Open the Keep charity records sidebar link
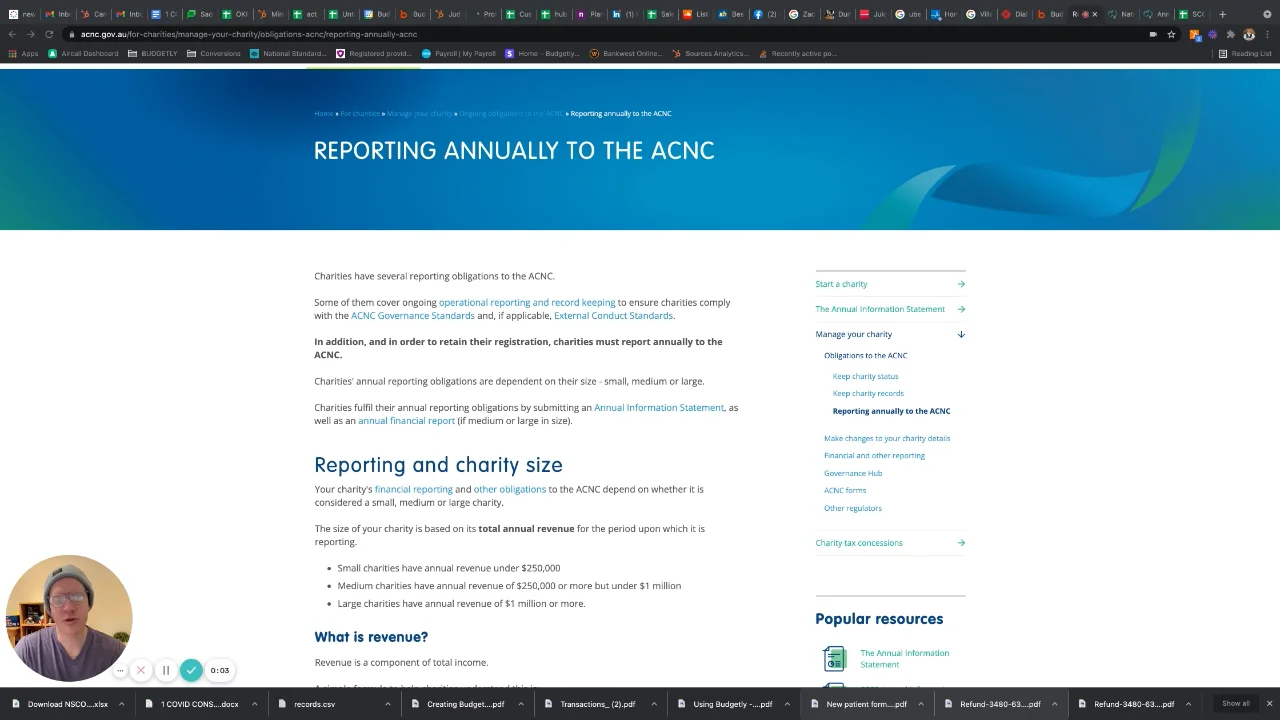The height and width of the screenshot is (720, 1280). click(868, 393)
